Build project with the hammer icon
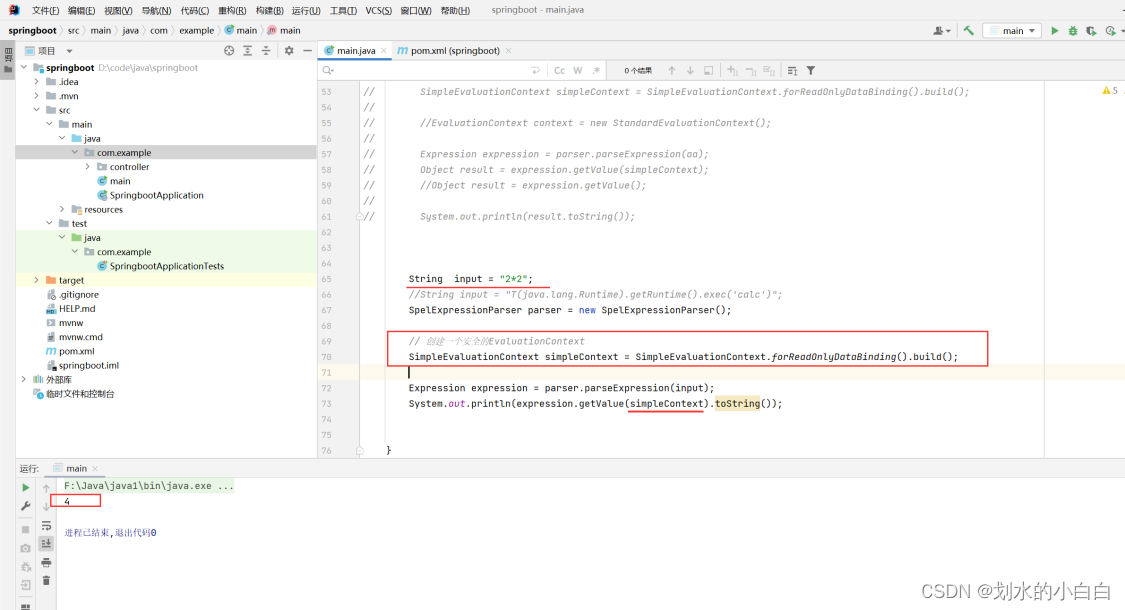Image resolution: width=1125 pixels, height=610 pixels. [969, 31]
